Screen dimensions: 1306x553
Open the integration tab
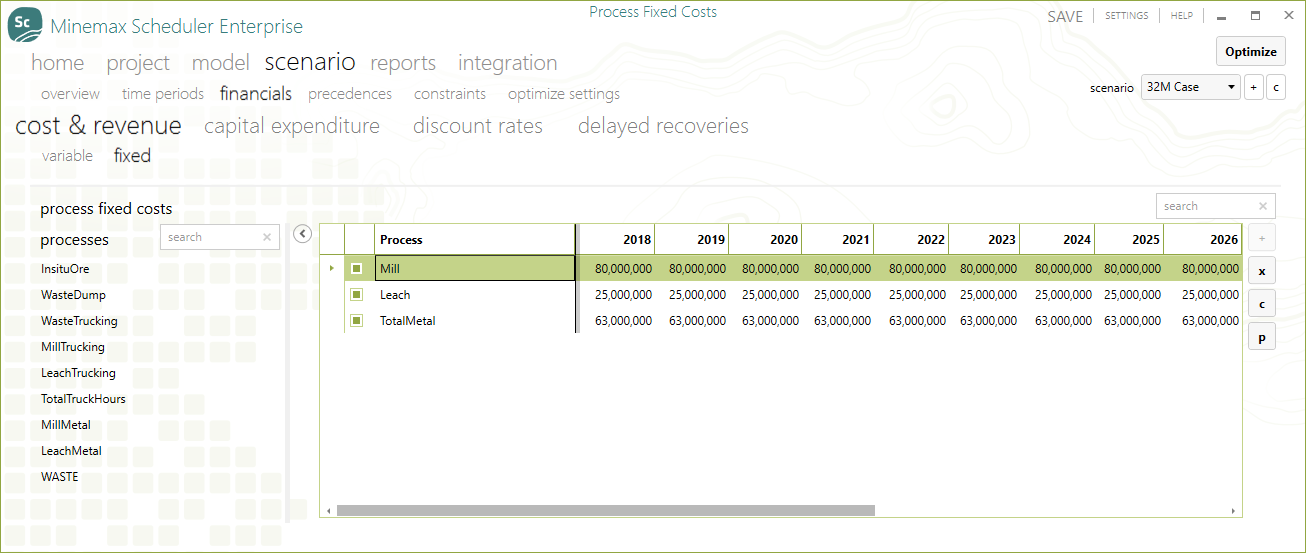[x=508, y=62]
